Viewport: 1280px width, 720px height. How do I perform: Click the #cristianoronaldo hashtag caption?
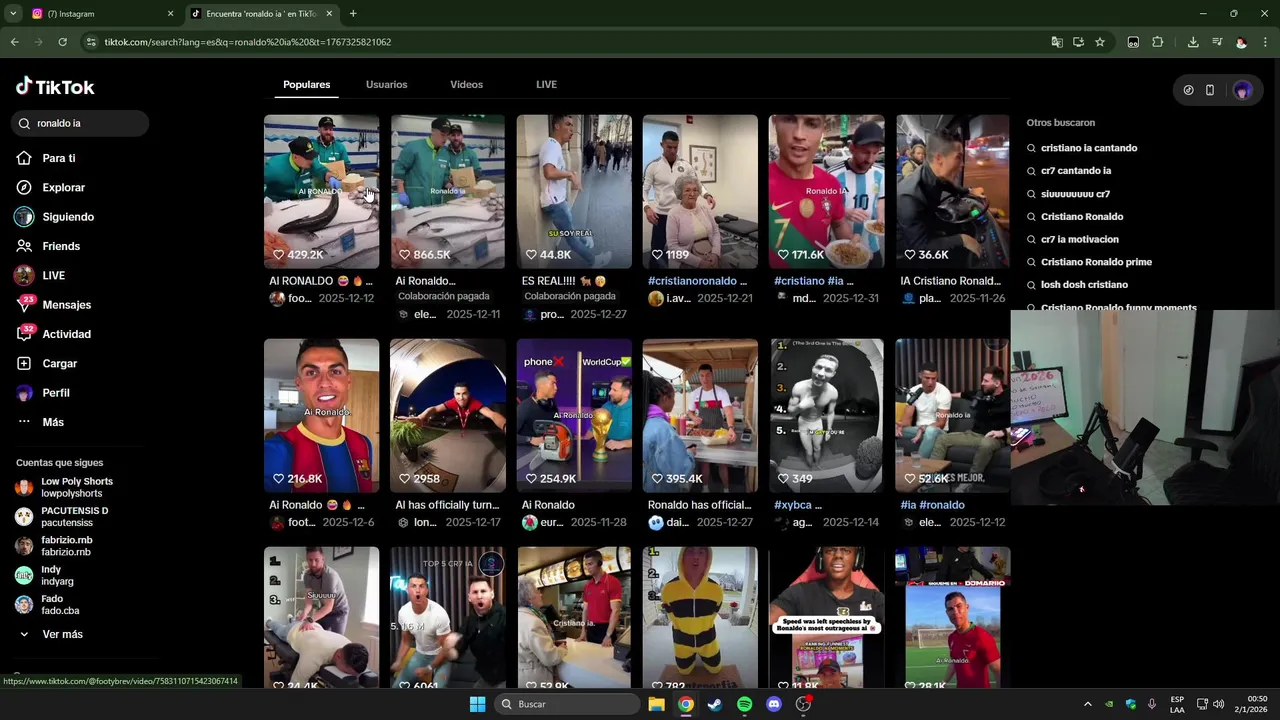[691, 281]
